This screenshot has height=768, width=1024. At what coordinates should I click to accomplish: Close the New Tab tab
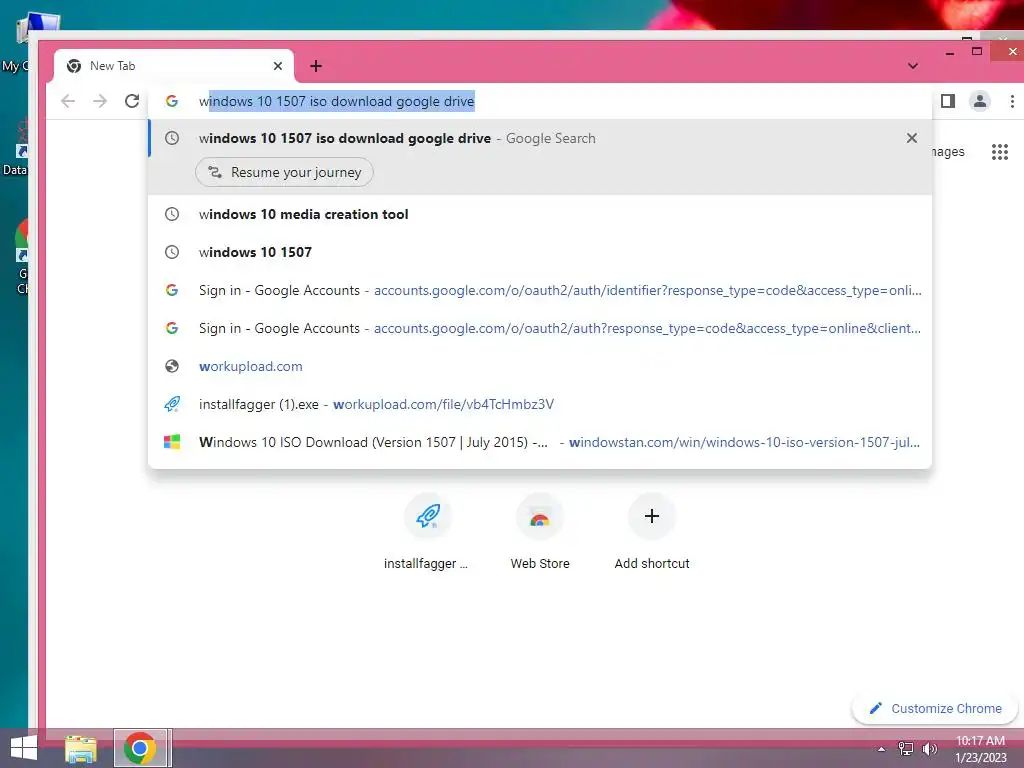point(278,66)
